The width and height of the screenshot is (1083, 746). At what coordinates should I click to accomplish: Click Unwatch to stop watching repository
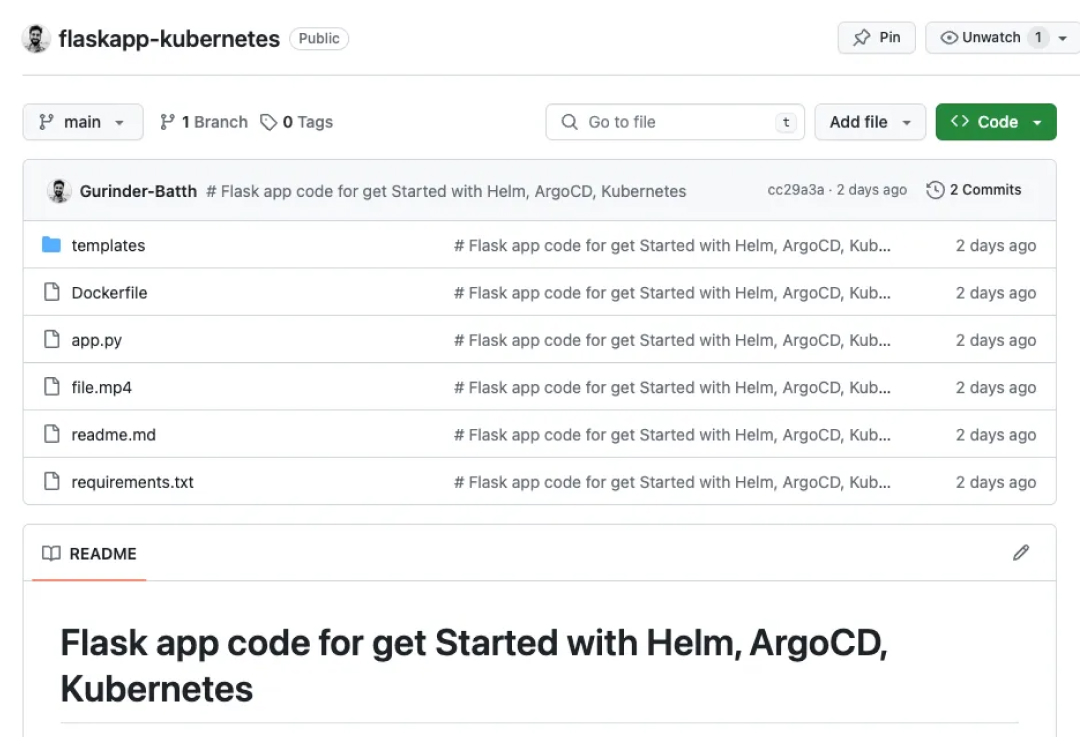tap(990, 37)
